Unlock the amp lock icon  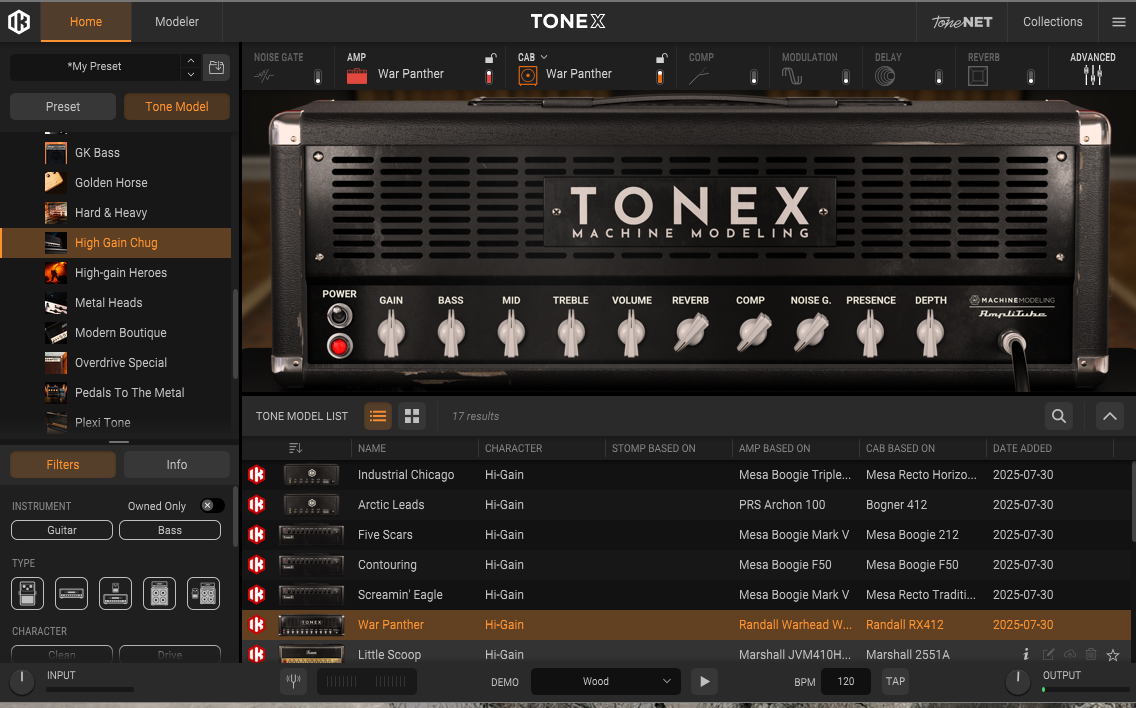click(490, 58)
